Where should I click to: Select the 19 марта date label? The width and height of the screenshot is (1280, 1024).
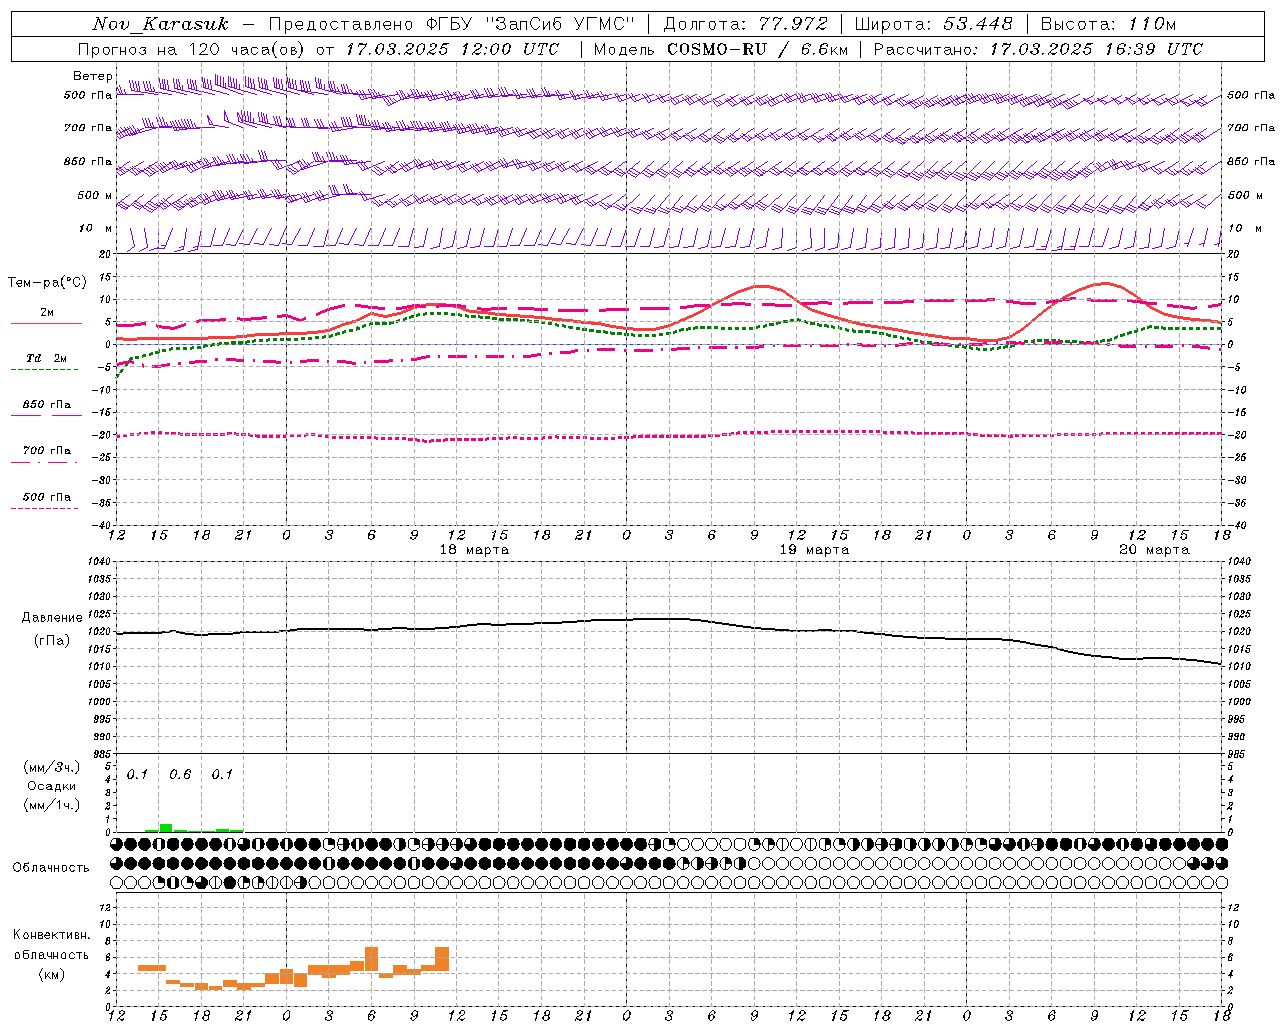click(x=814, y=550)
